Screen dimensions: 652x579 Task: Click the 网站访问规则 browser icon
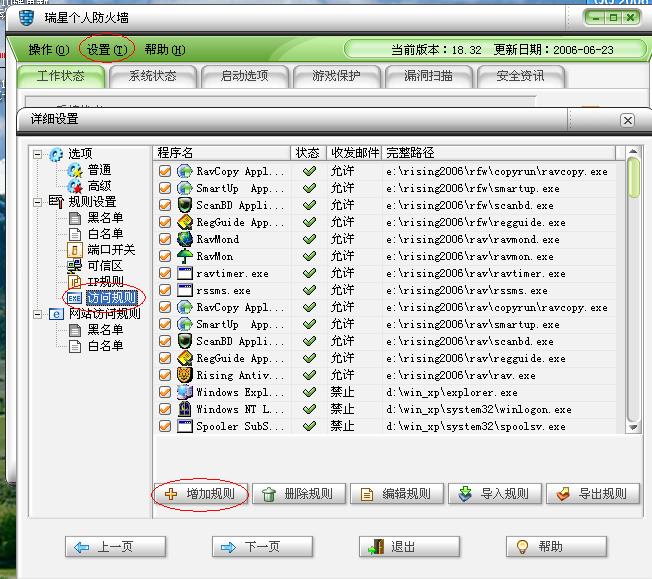56,314
